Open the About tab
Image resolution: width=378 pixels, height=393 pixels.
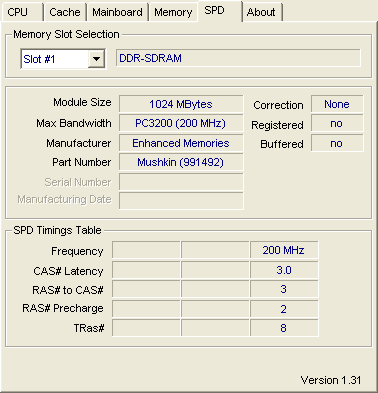pos(262,12)
